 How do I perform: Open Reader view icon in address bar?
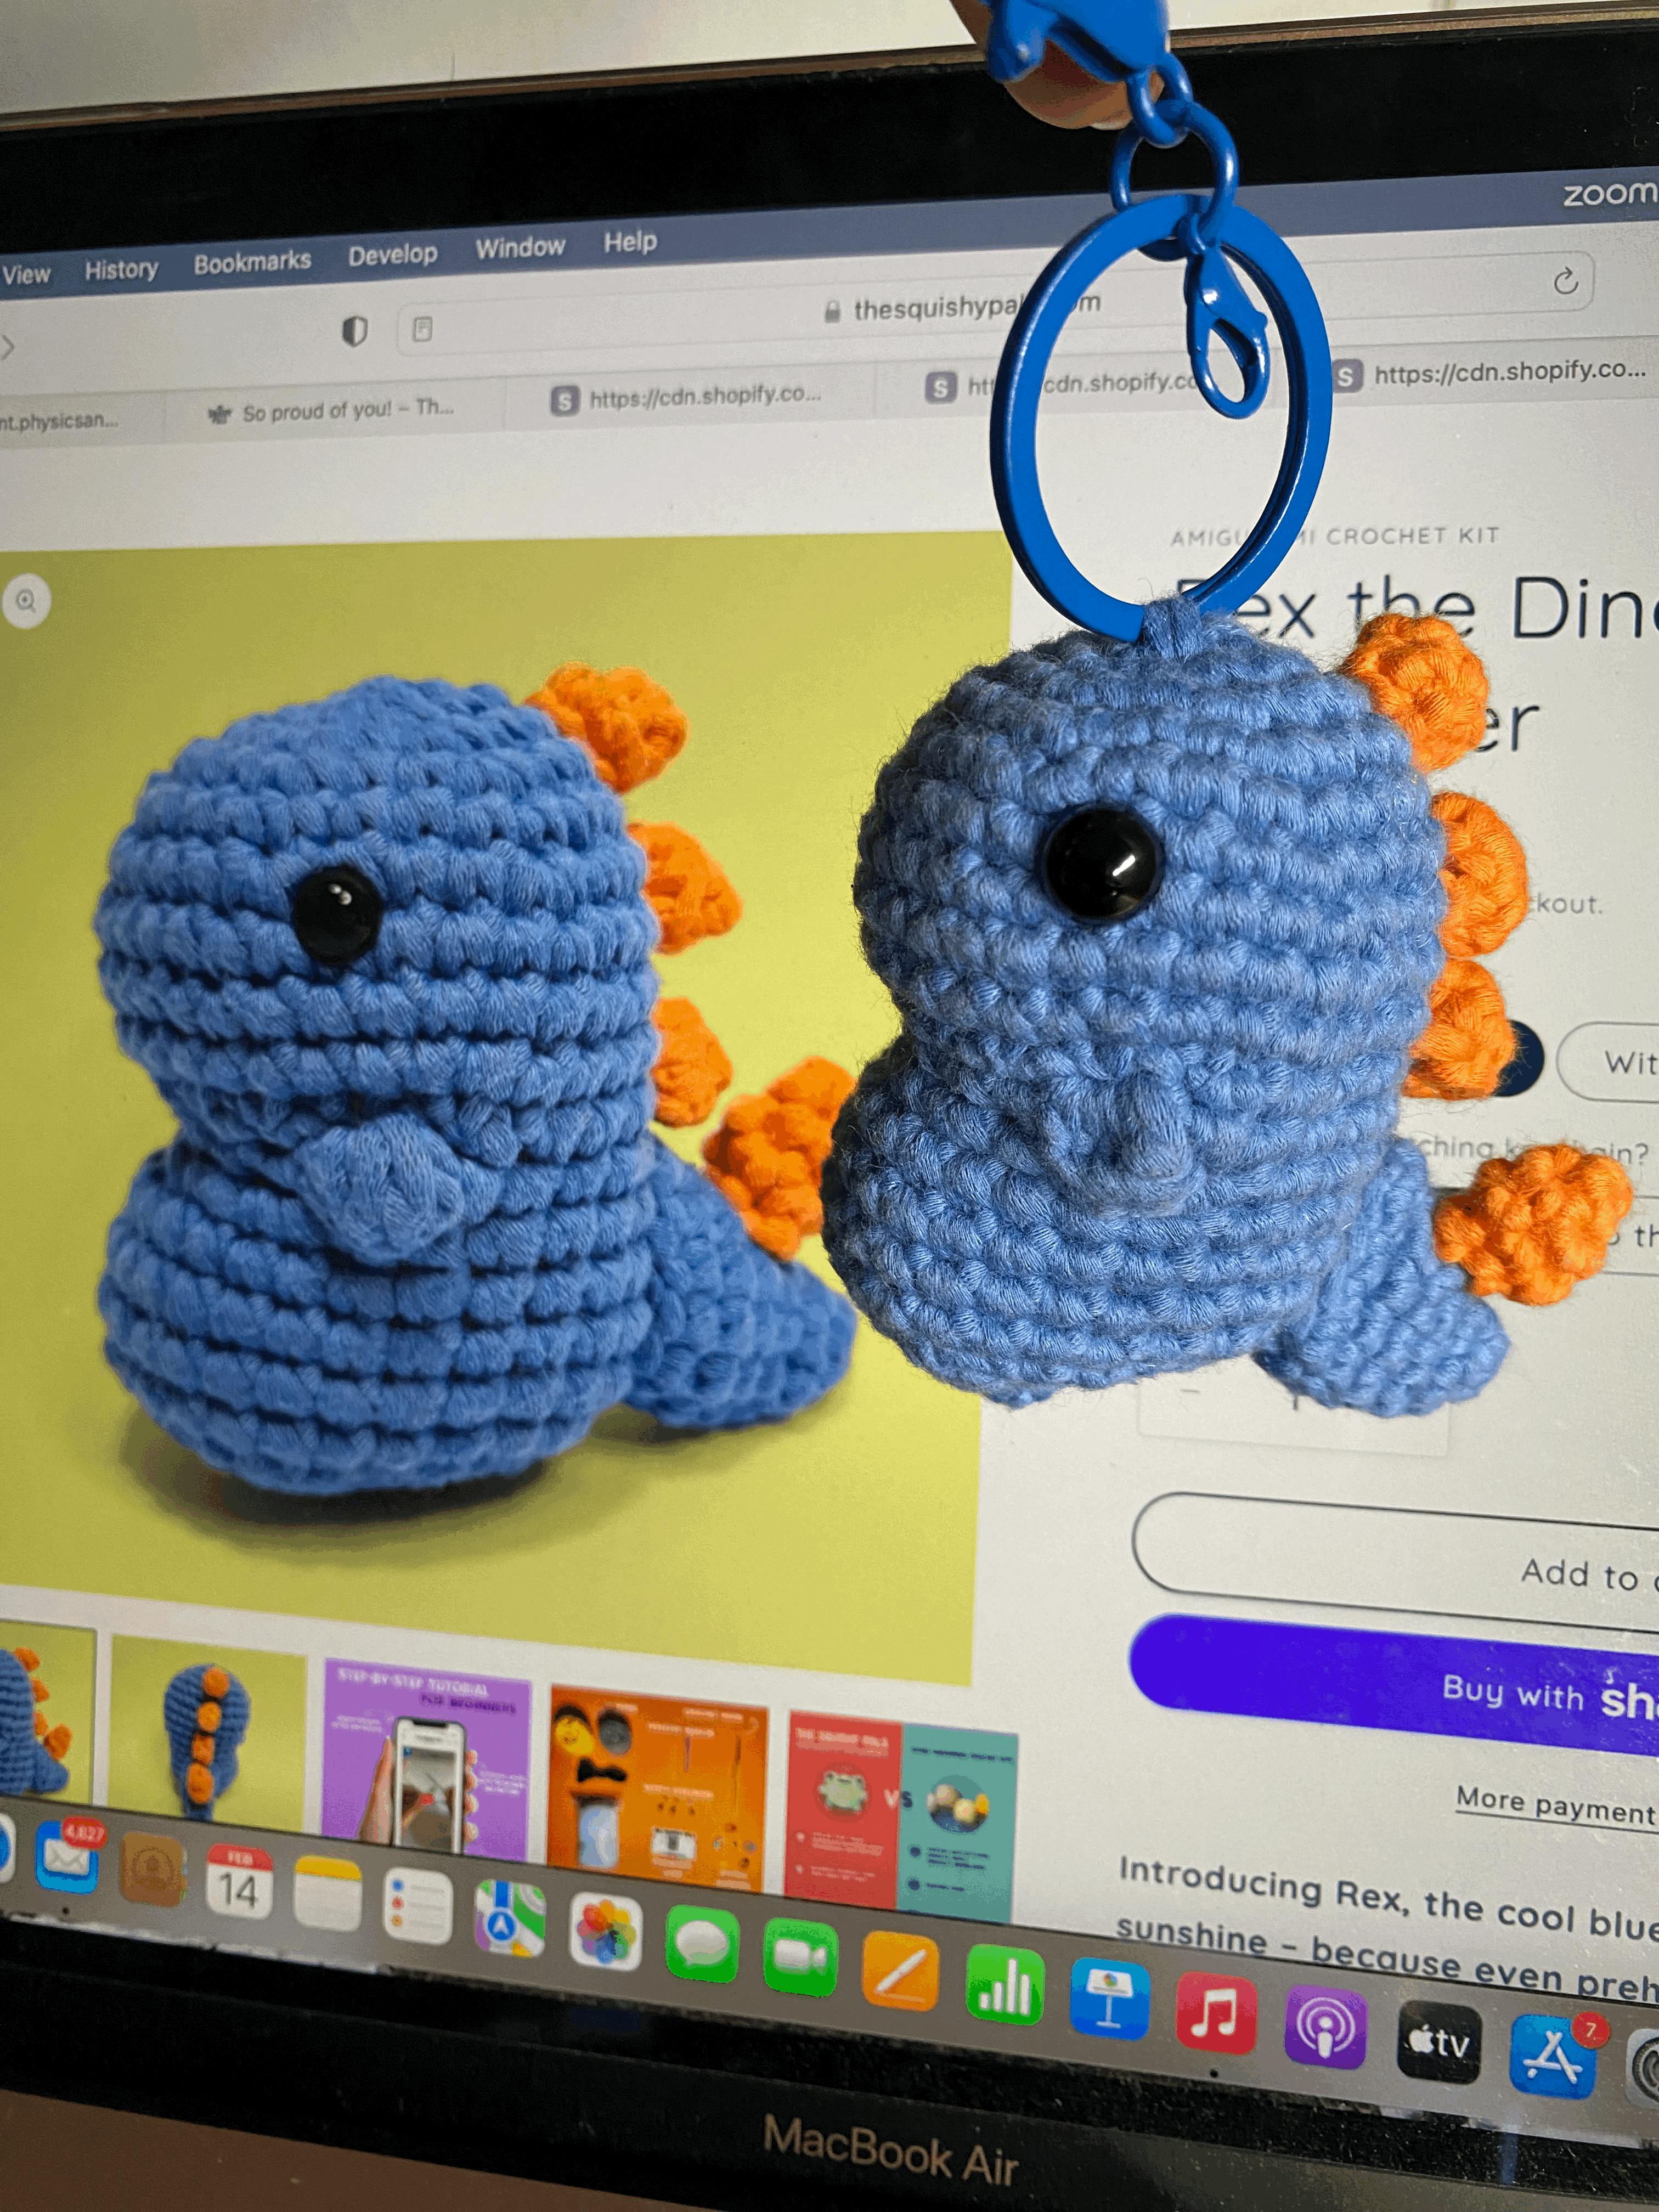[x=422, y=329]
